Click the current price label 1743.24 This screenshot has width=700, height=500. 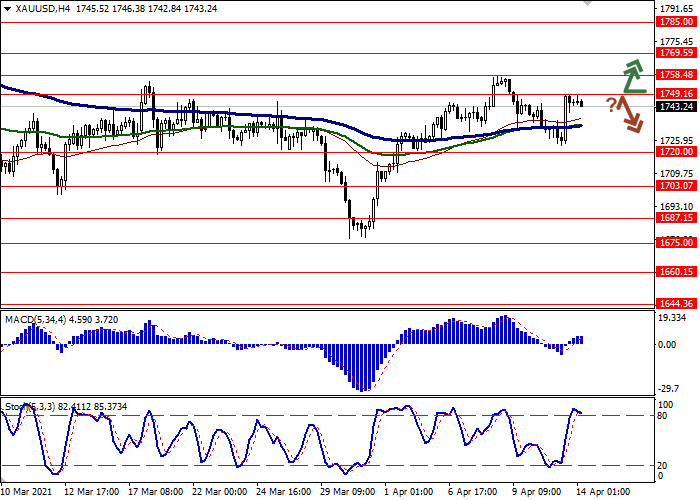[676, 107]
